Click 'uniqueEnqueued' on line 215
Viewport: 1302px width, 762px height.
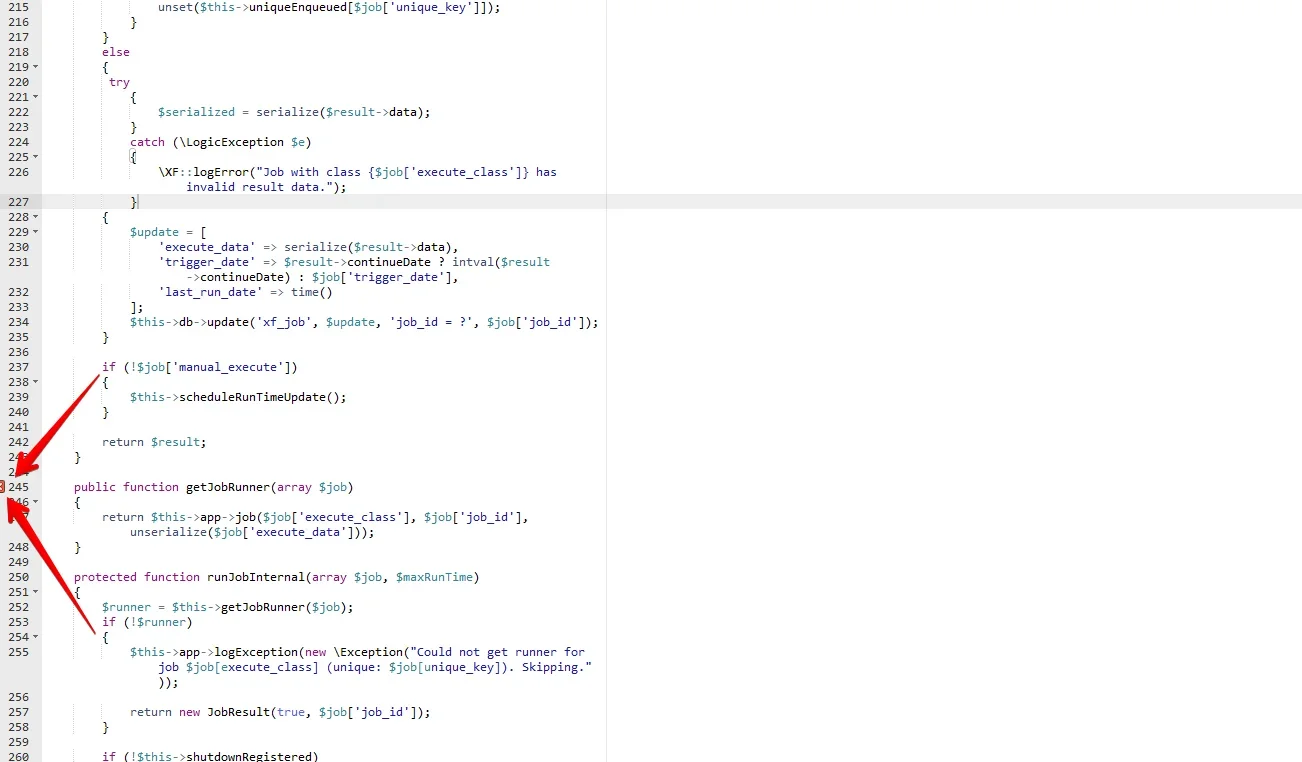298,7
